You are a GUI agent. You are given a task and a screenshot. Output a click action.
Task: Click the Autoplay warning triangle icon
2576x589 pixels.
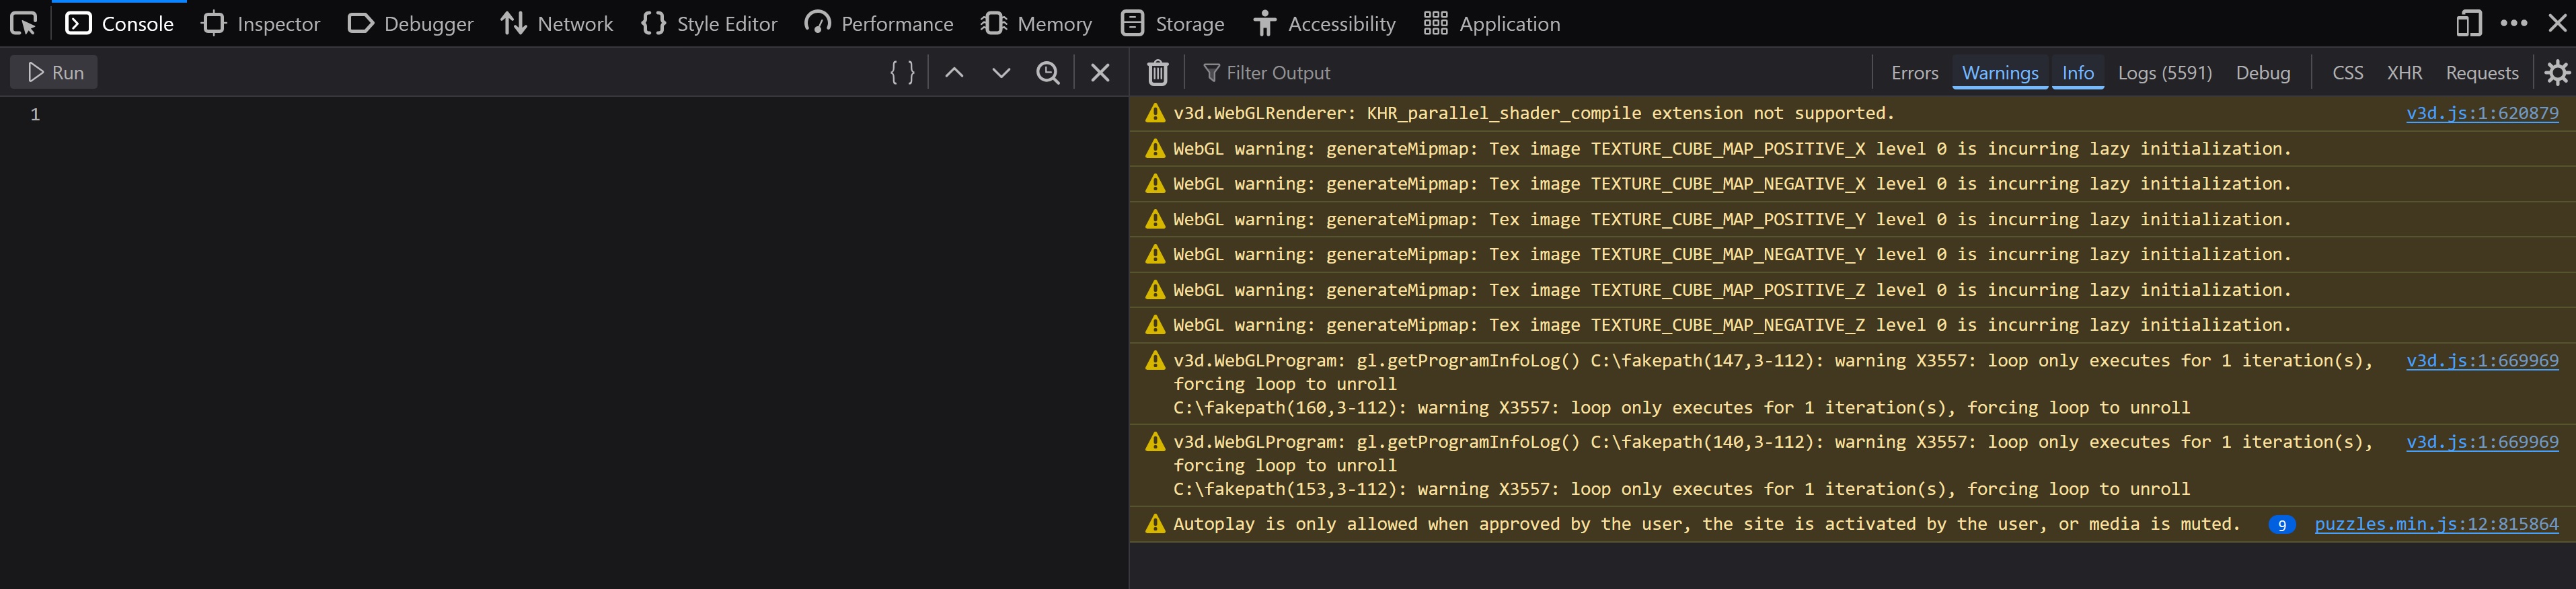[1155, 524]
